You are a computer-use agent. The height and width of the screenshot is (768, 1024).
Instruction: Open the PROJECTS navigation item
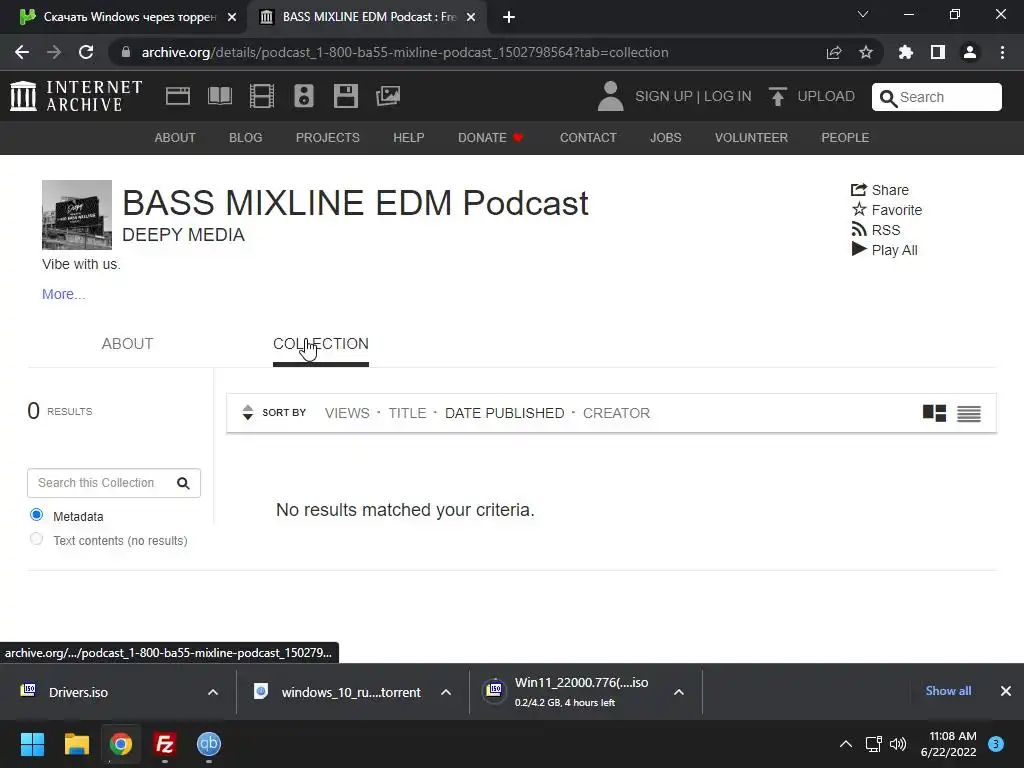pos(328,138)
